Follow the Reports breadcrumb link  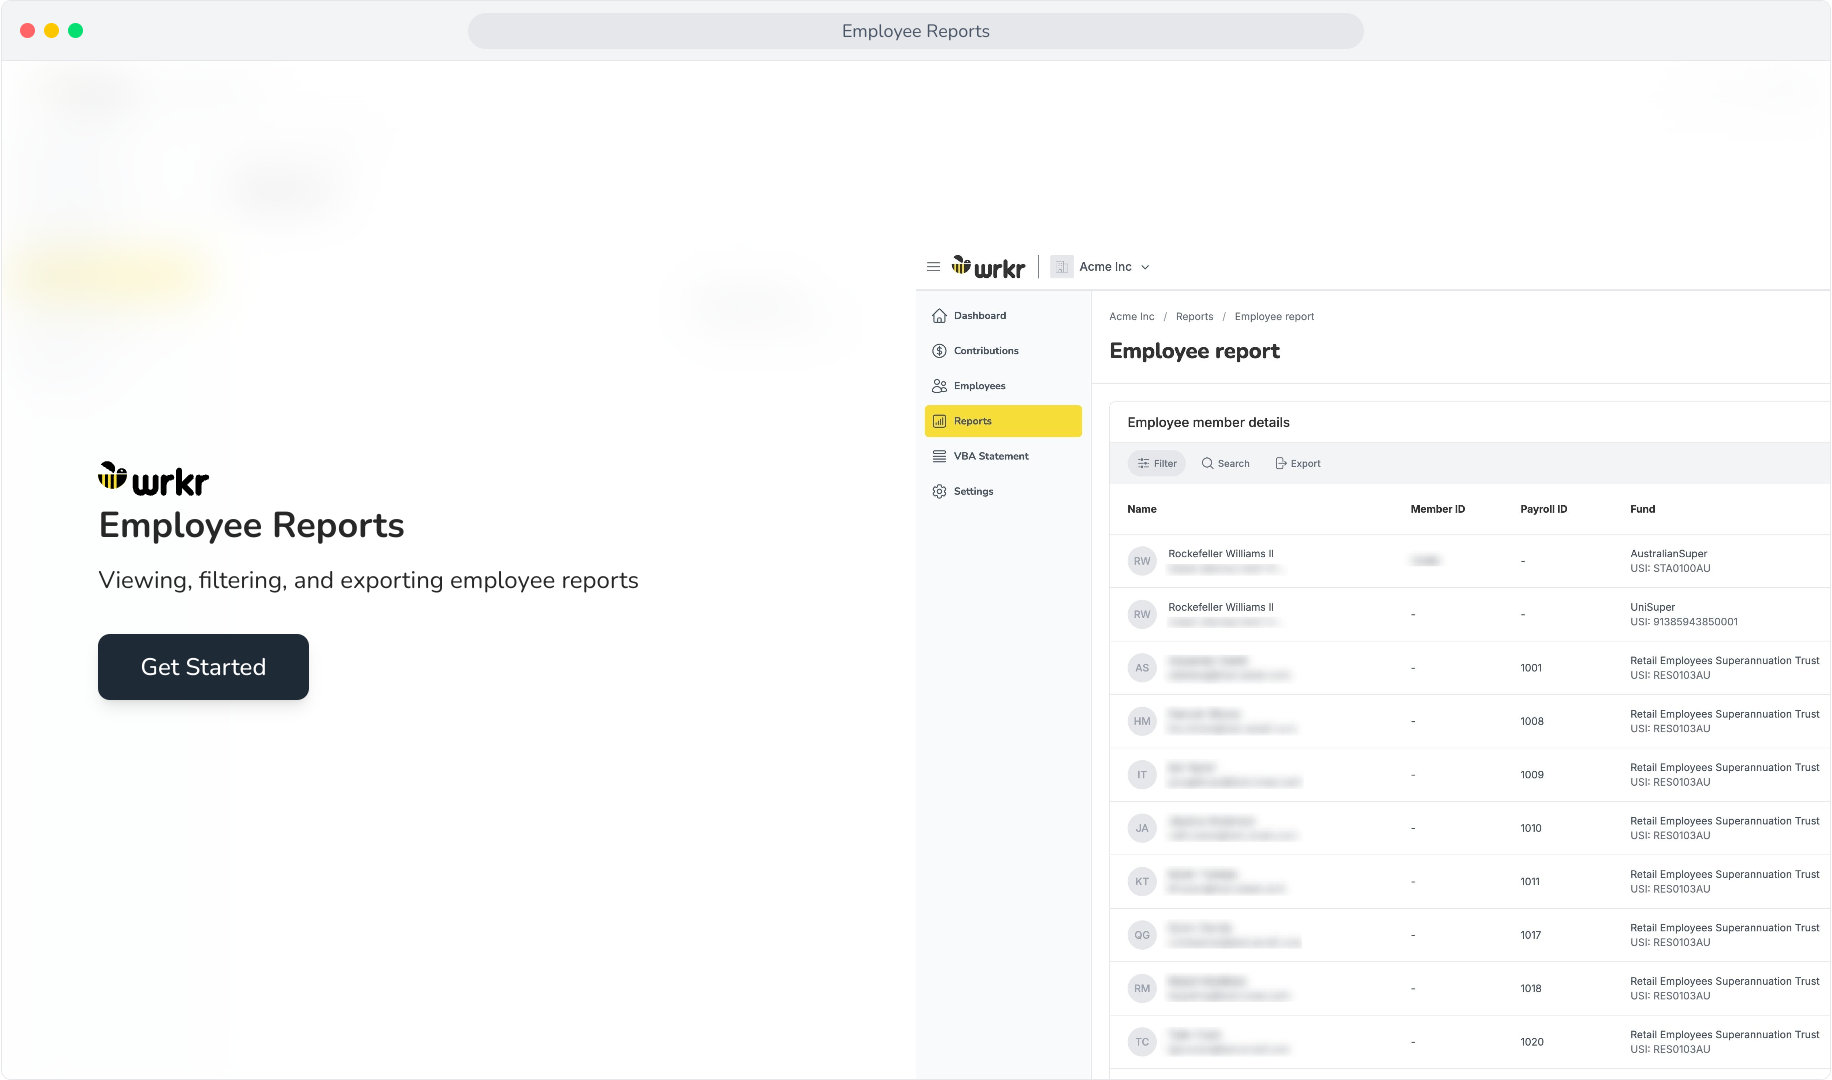click(1194, 317)
